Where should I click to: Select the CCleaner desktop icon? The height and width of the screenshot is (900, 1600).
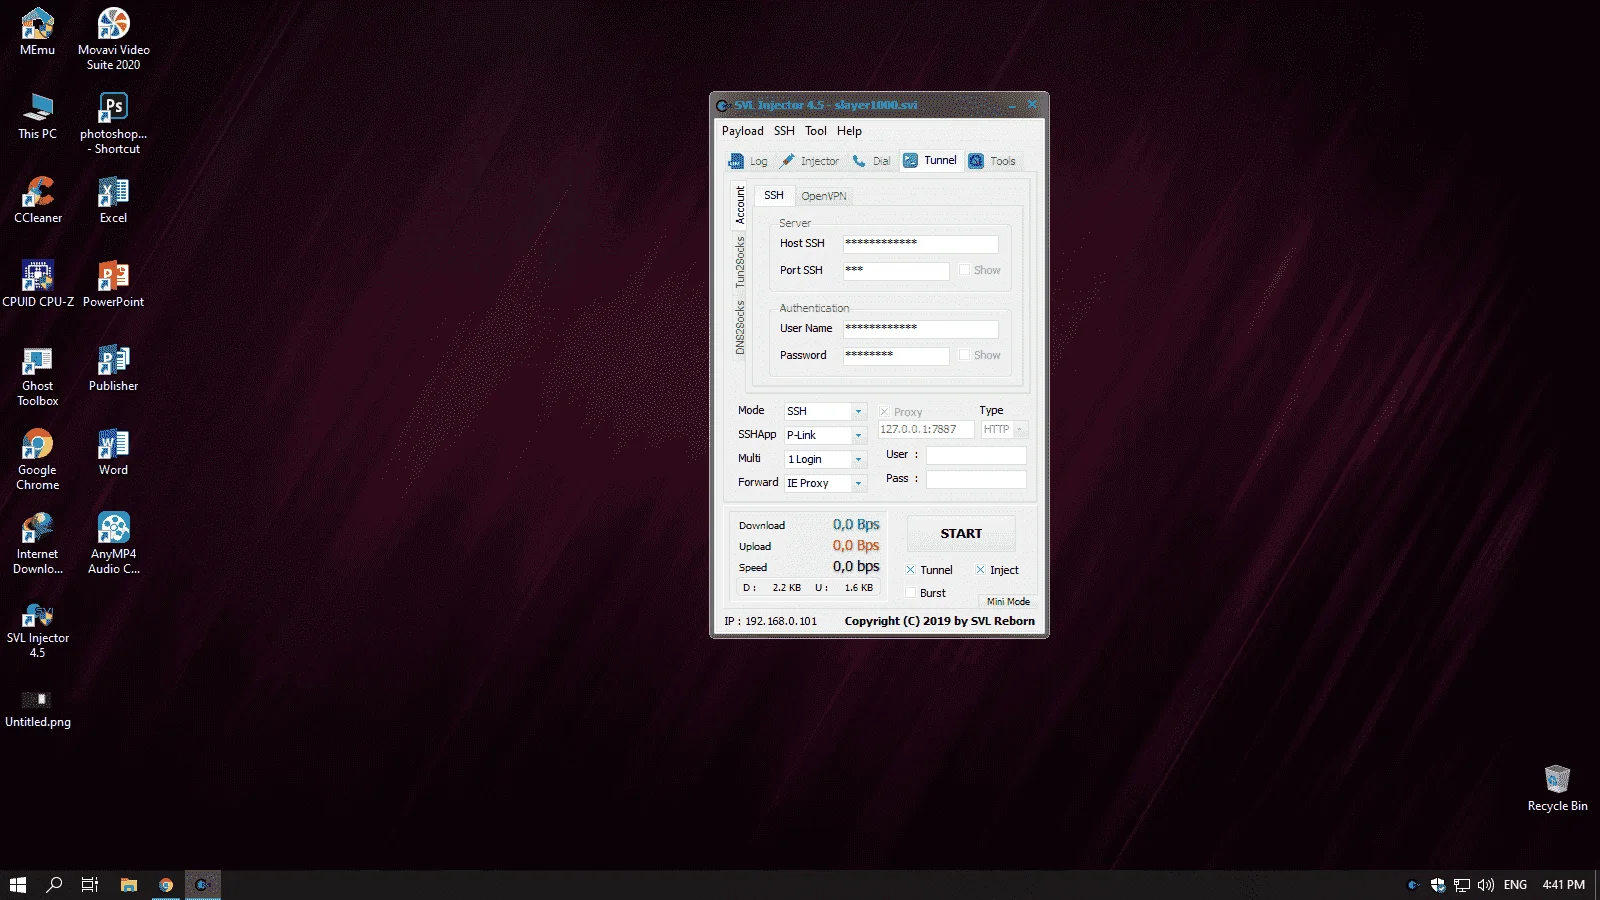point(38,199)
